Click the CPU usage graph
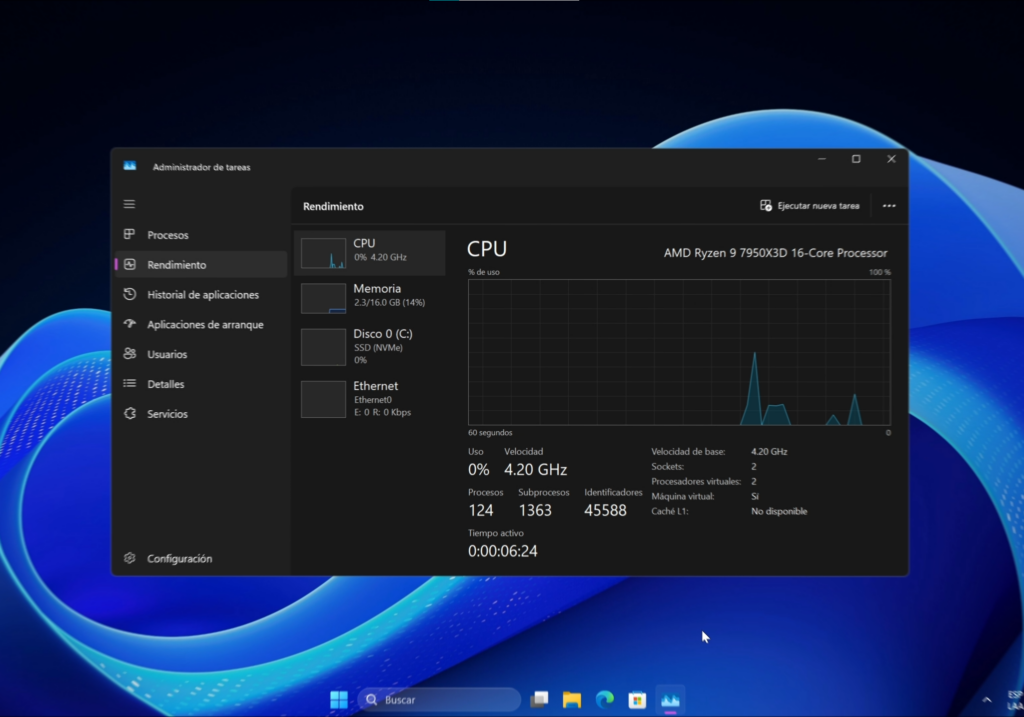1024x717 pixels. (678, 352)
